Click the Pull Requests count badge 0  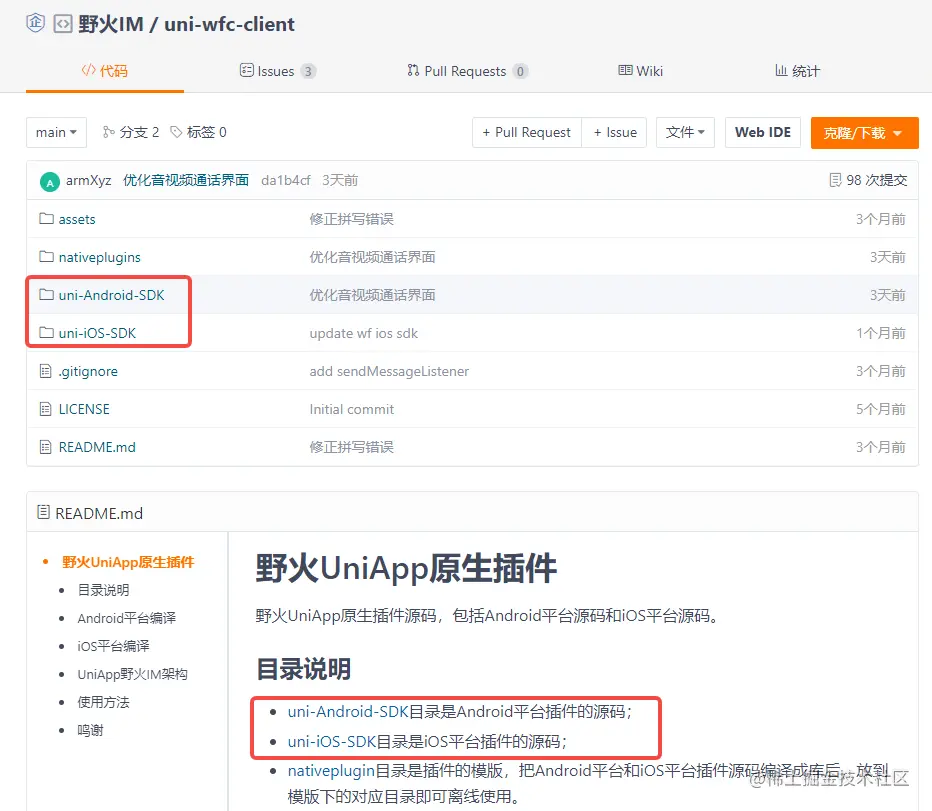point(520,71)
